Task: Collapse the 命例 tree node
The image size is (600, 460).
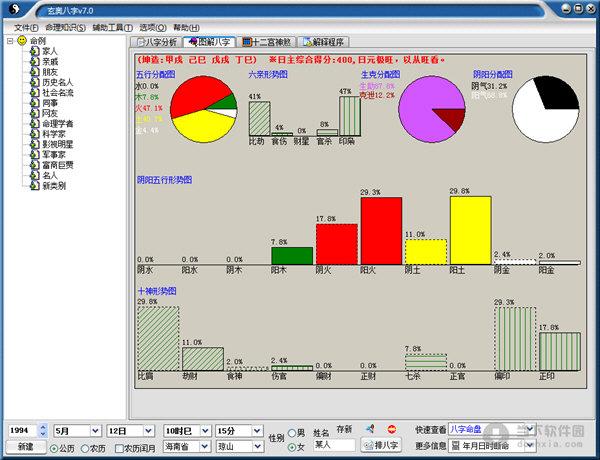Action: click(x=10, y=41)
